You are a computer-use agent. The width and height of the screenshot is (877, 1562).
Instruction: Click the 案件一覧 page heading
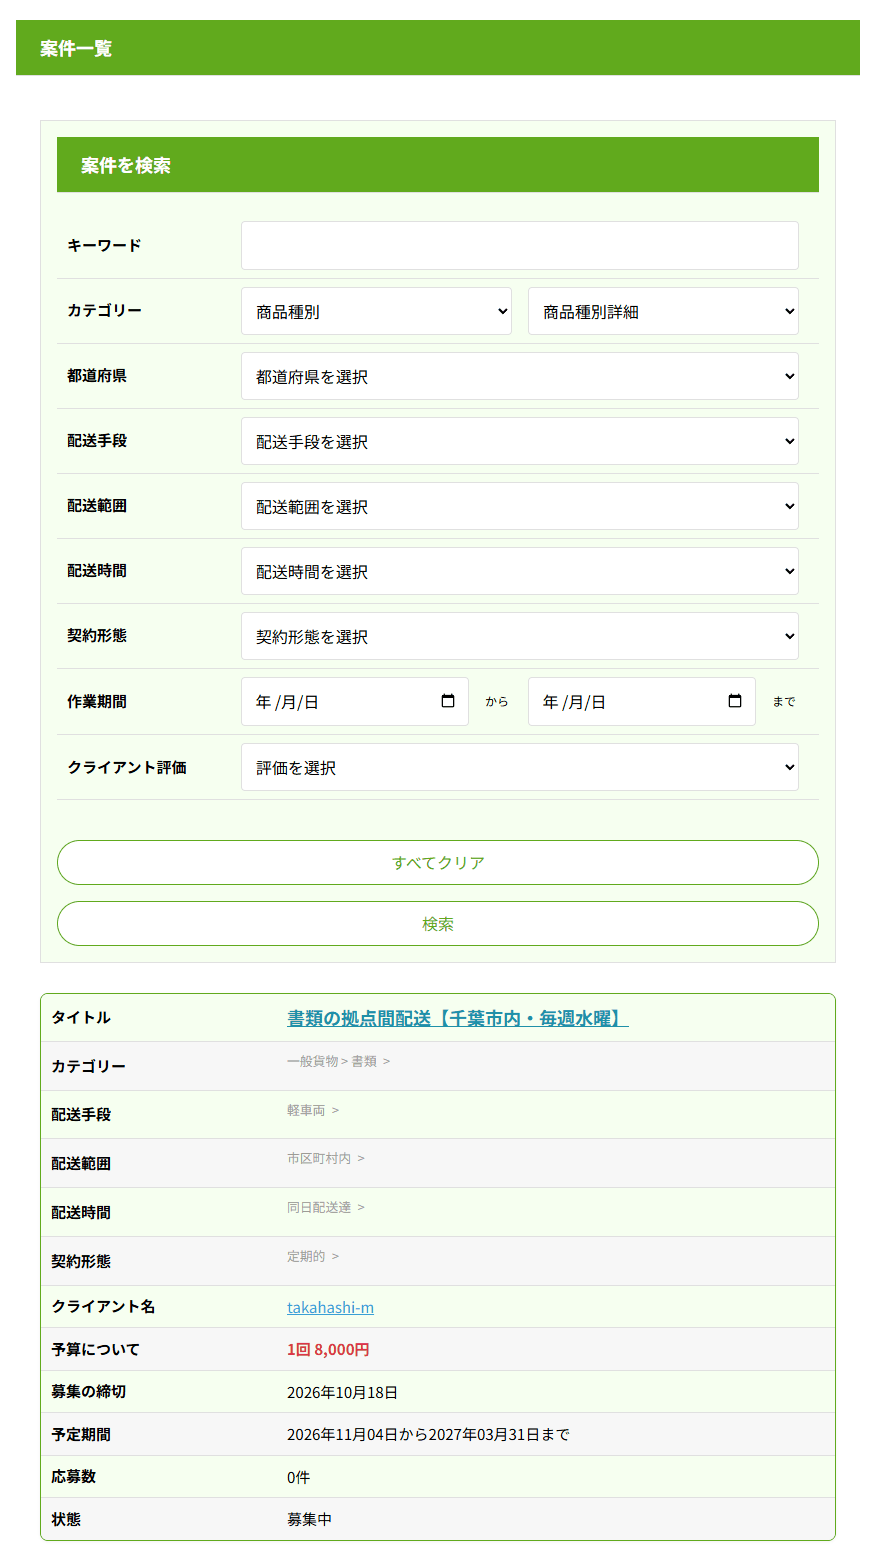tap(76, 48)
